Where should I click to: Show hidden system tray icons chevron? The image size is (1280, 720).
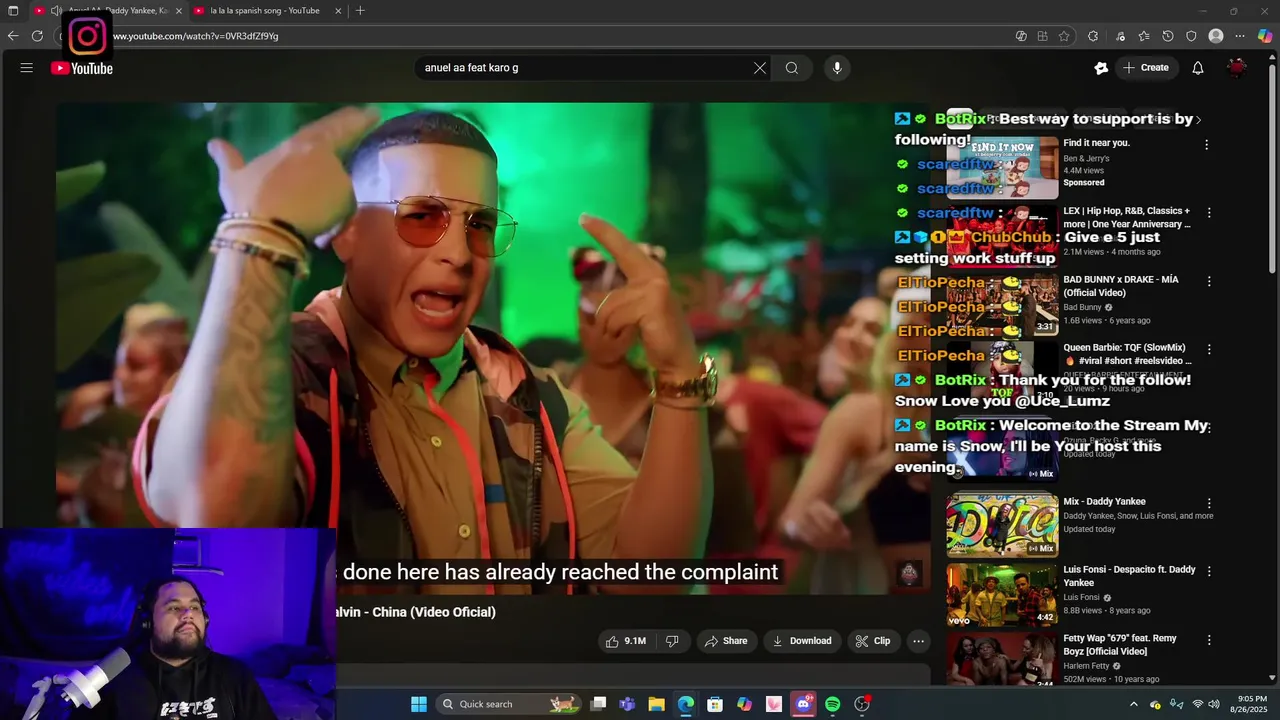click(1133, 704)
